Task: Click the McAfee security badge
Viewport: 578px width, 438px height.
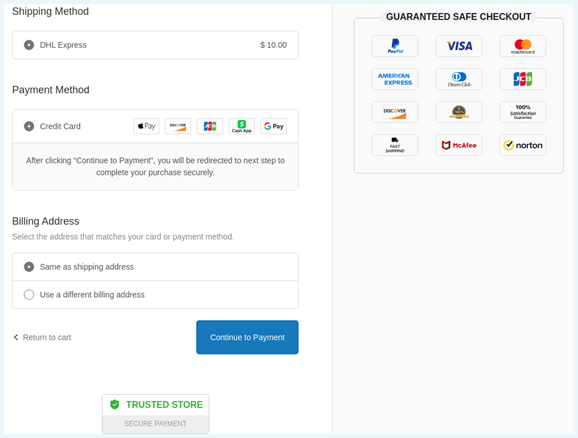Action: (x=459, y=145)
